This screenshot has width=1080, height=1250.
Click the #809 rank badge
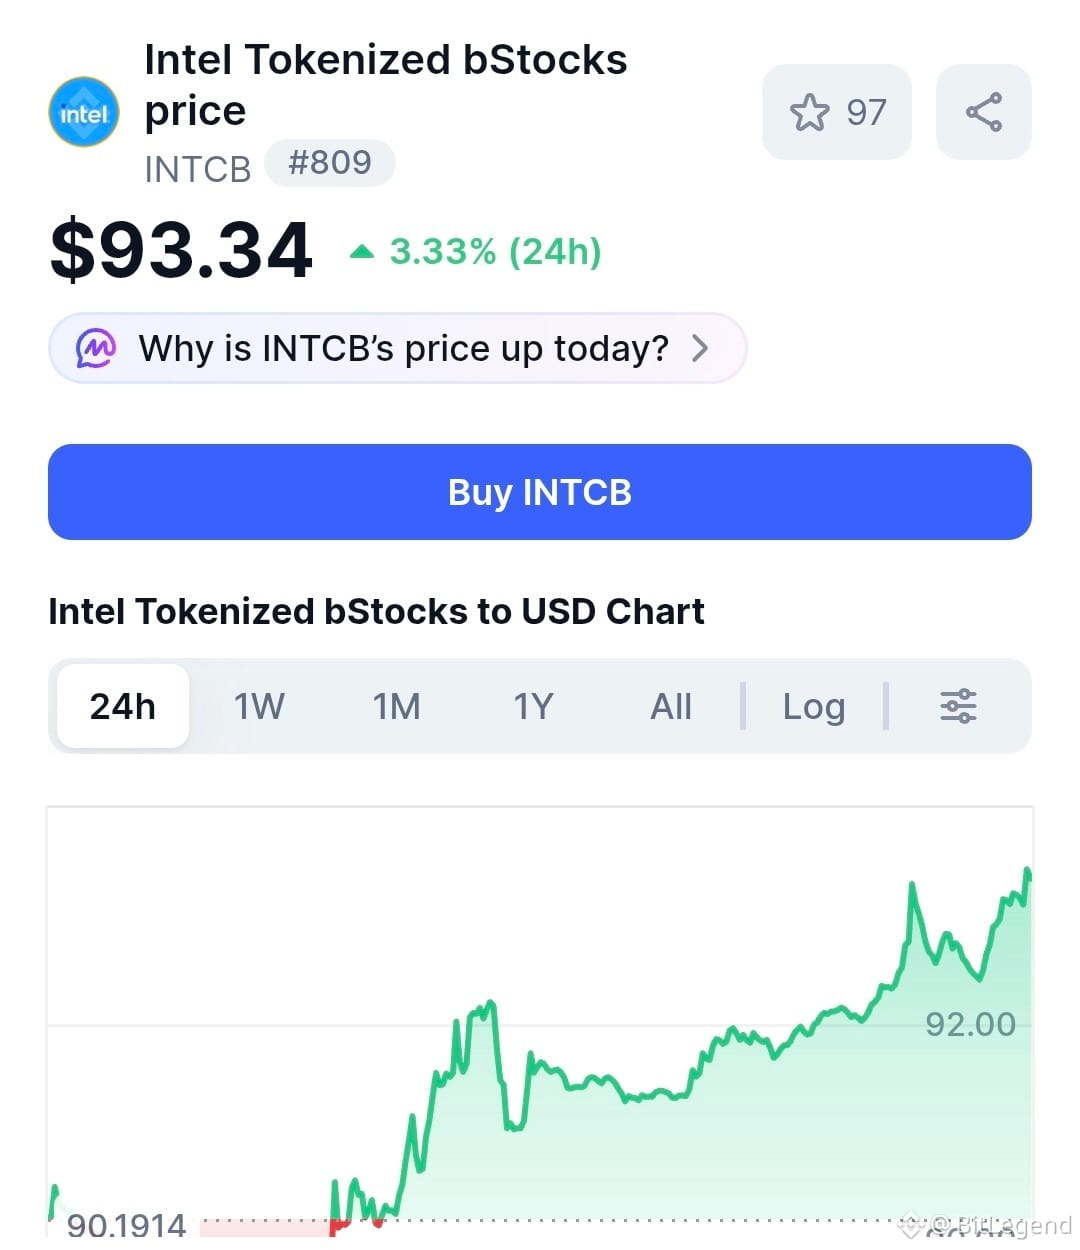(330, 162)
